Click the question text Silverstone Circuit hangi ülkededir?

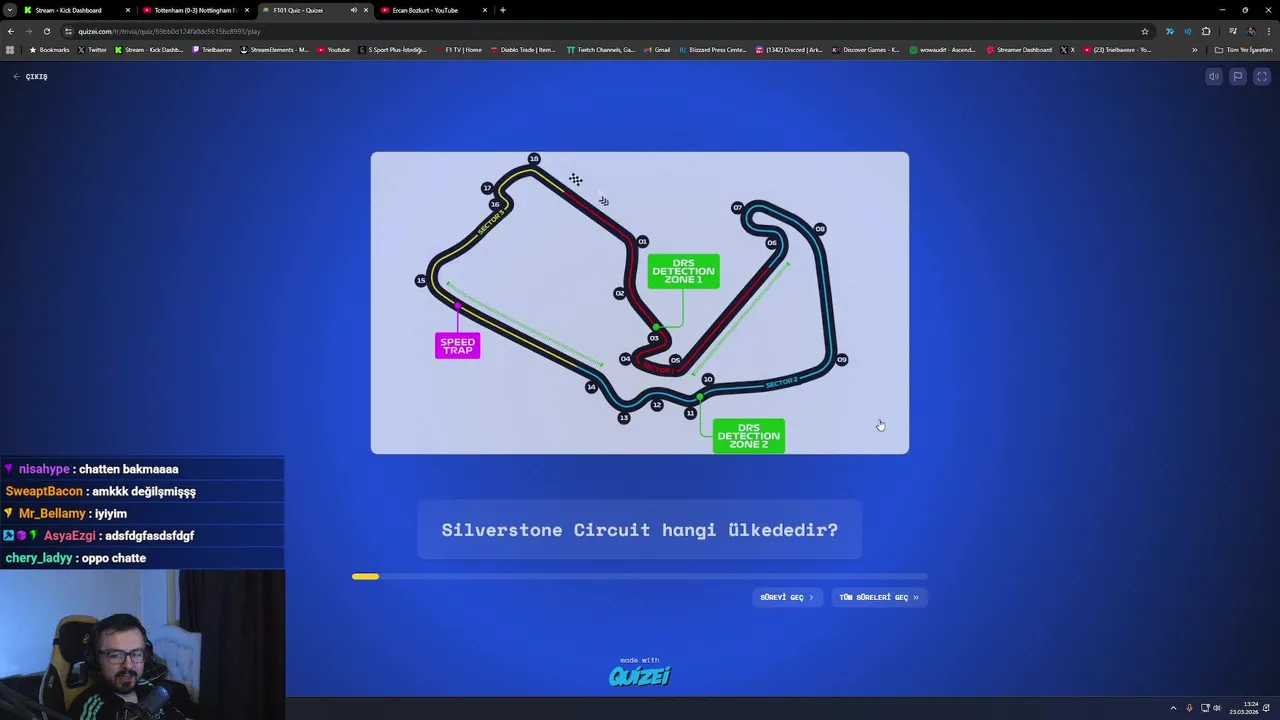640,530
